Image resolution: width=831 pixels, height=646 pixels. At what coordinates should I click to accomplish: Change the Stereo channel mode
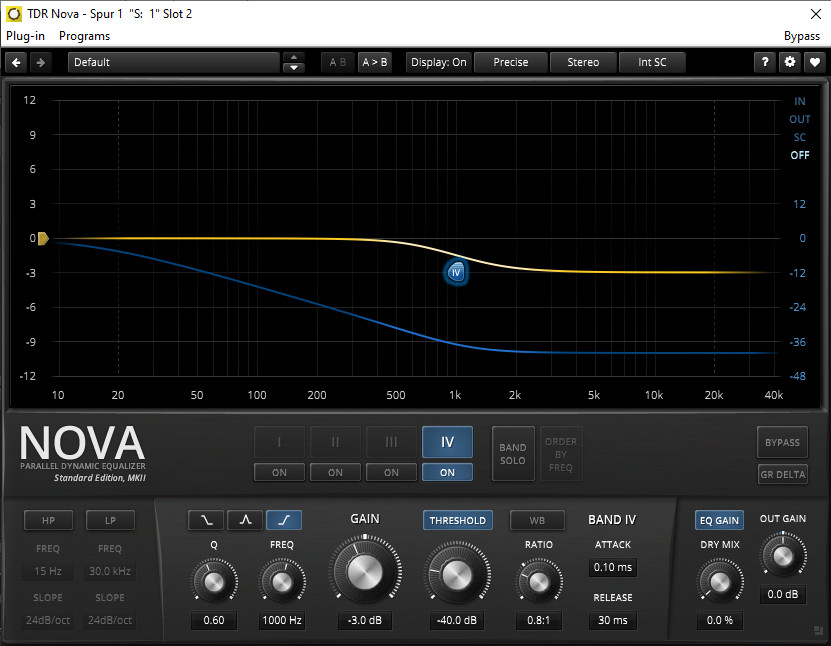pyautogui.click(x=583, y=63)
